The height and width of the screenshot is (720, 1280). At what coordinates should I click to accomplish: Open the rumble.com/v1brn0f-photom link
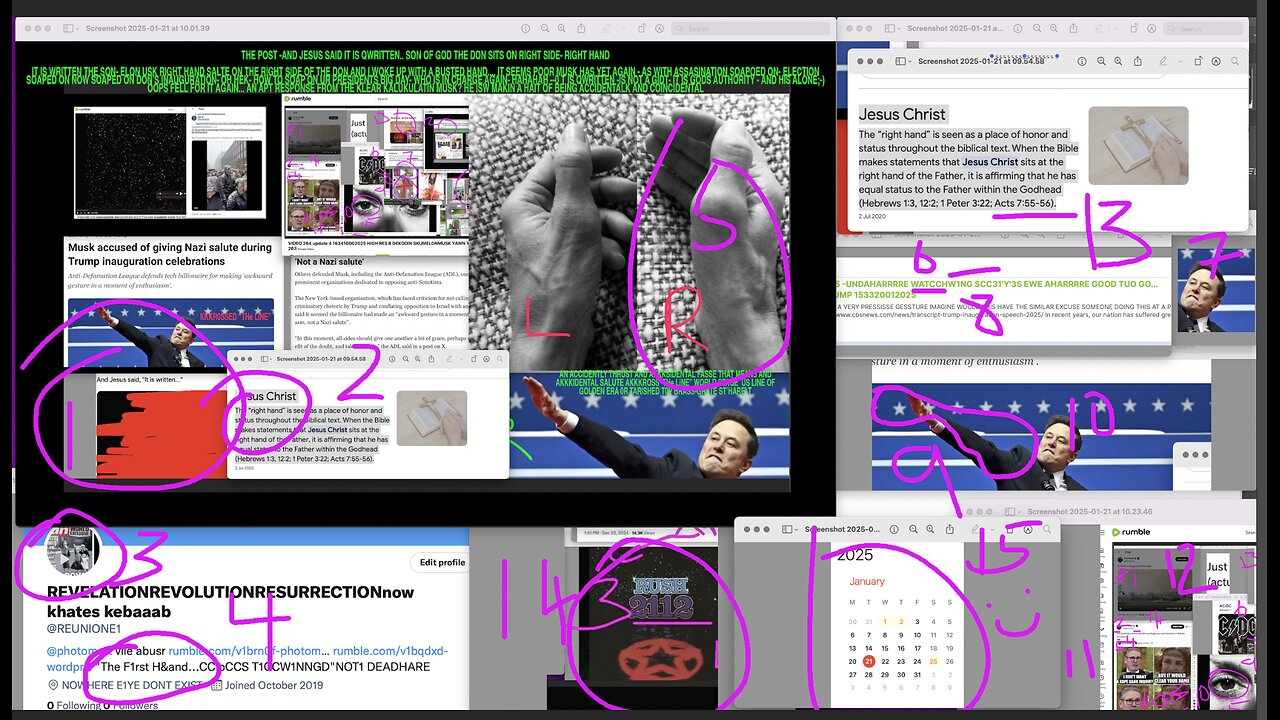tap(249, 651)
